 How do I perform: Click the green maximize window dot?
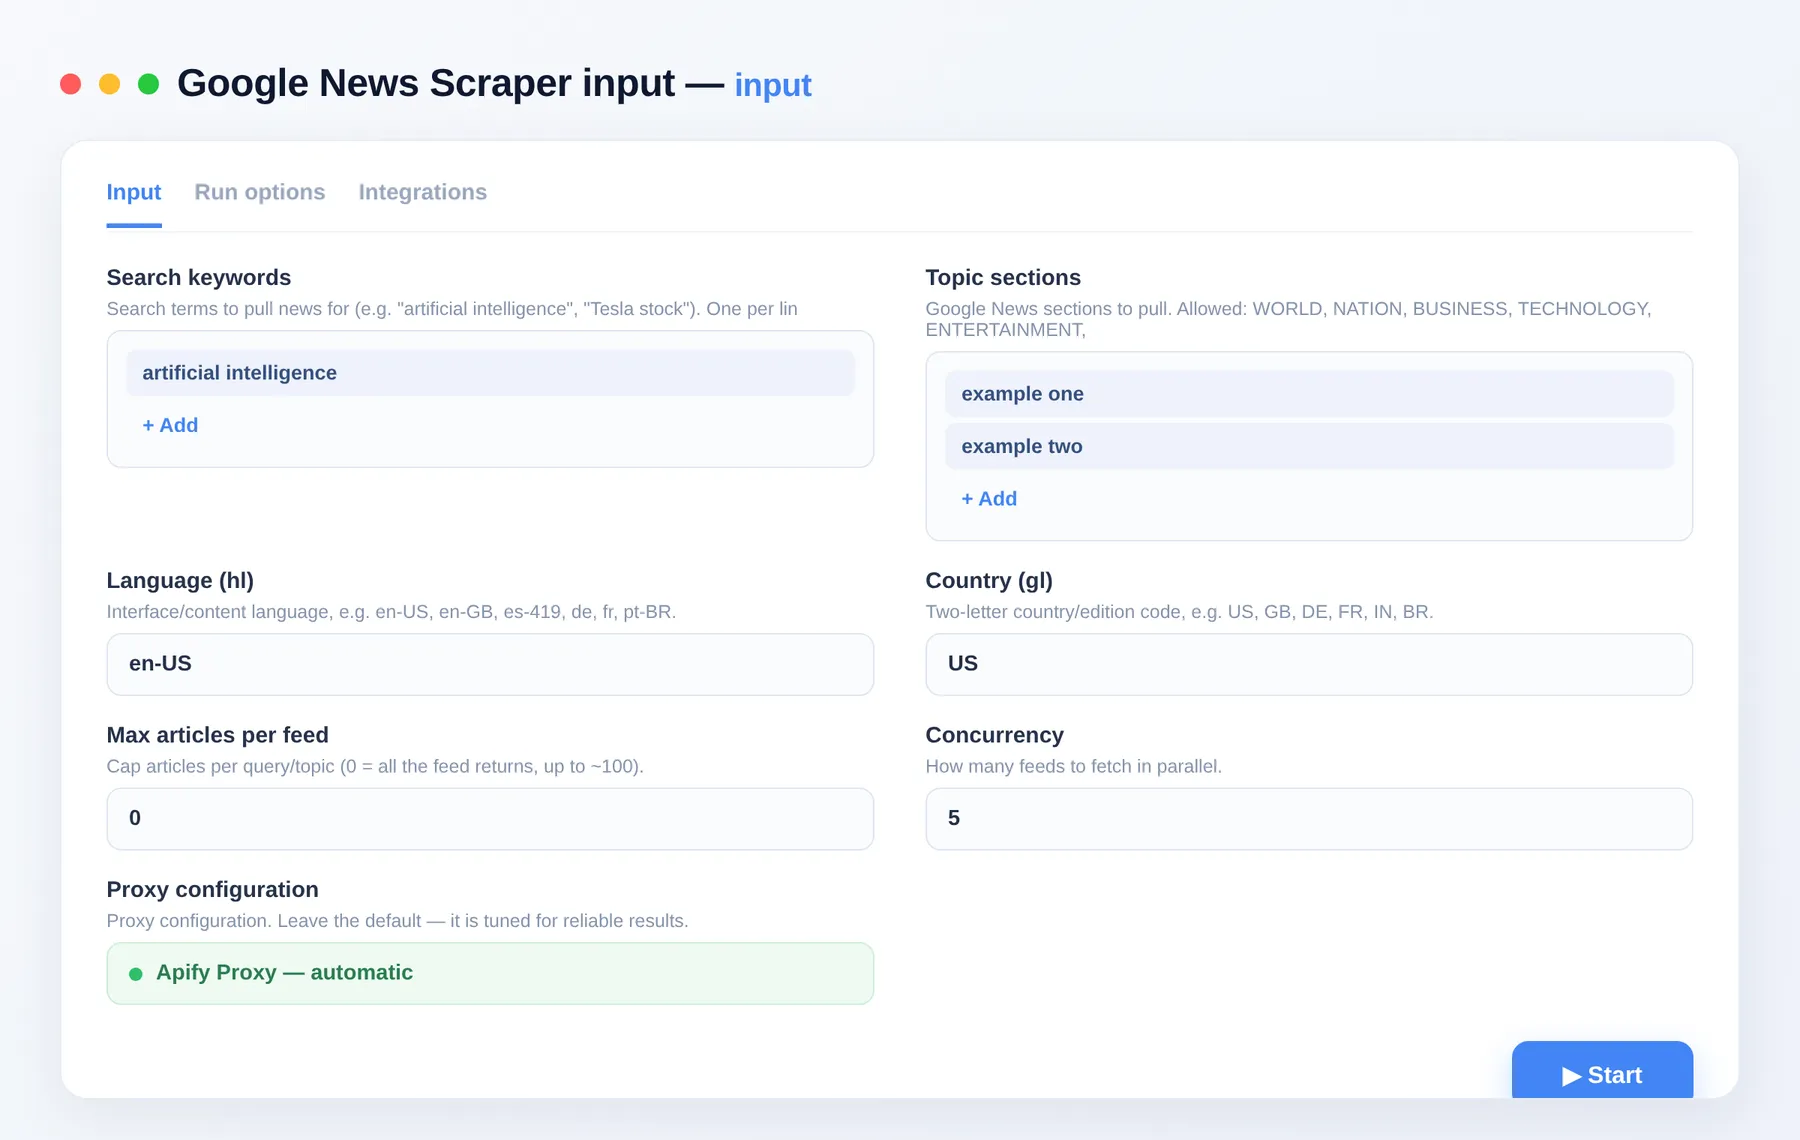pyautogui.click(x=148, y=84)
